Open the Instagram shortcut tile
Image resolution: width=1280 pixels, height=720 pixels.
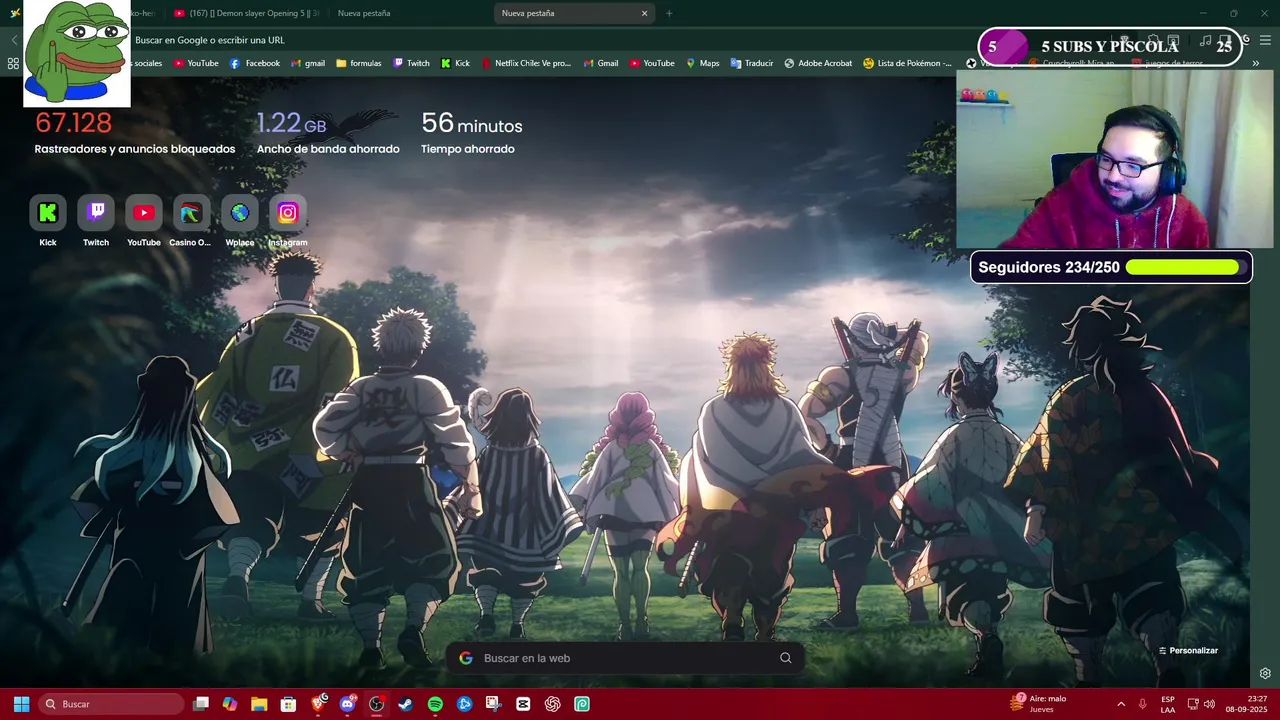click(288, 213)
